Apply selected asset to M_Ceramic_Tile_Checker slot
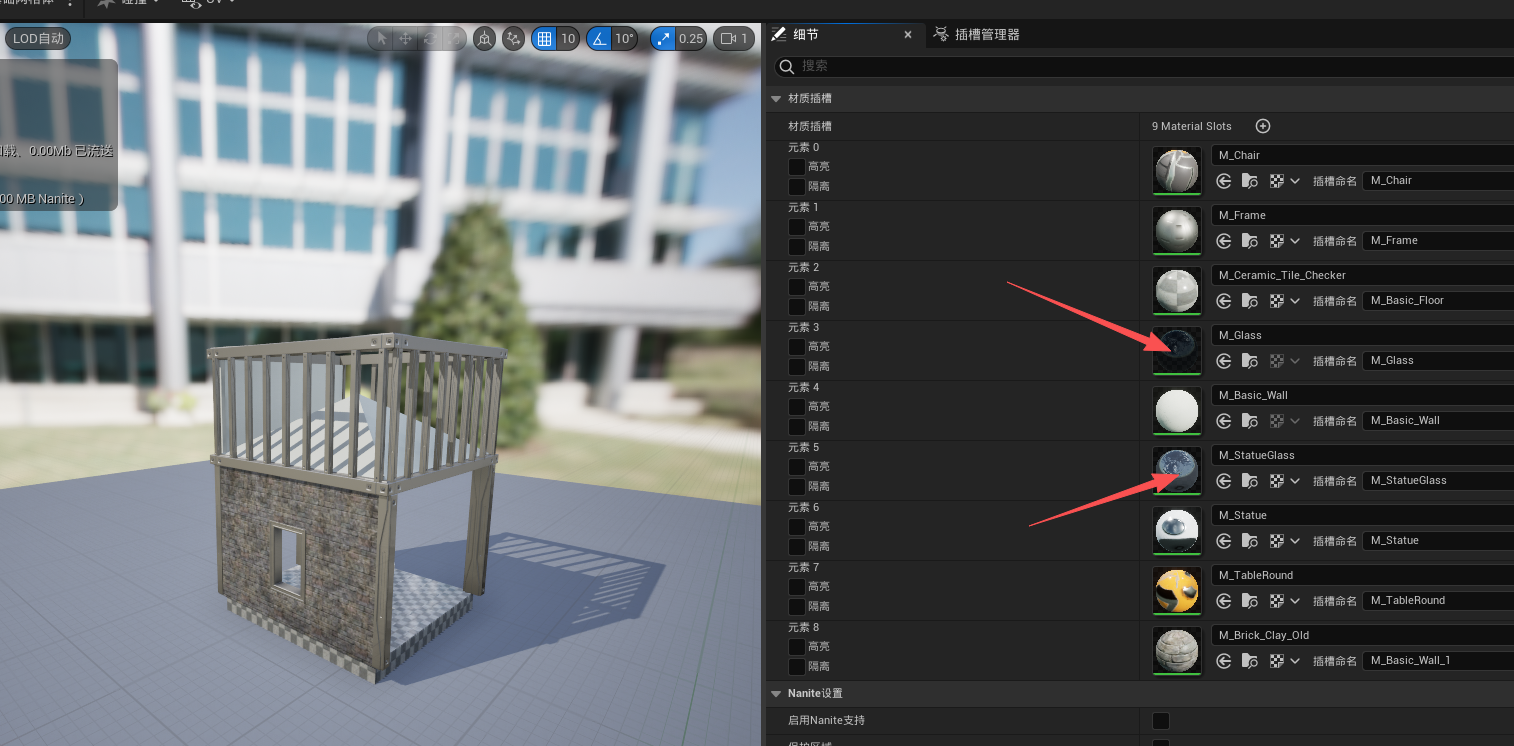The width and height of the screenshot is (1514, 746). [1224, 301]
